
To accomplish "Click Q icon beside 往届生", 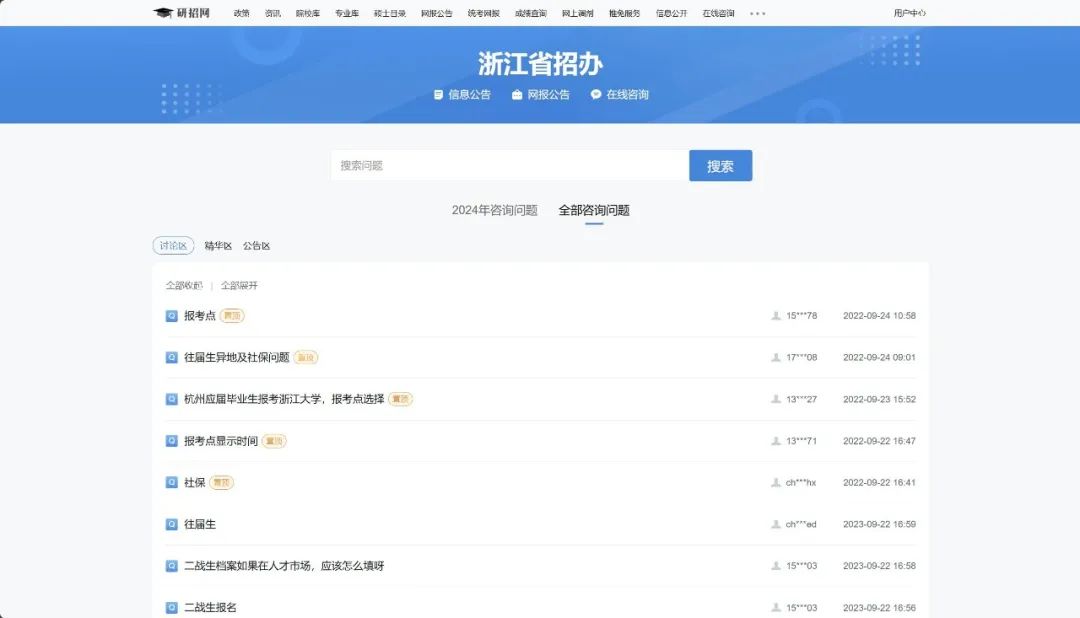I will click(x=172, y=524).
